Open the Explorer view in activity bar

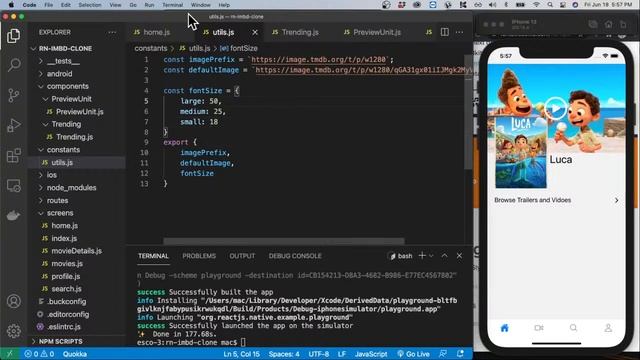13,36
